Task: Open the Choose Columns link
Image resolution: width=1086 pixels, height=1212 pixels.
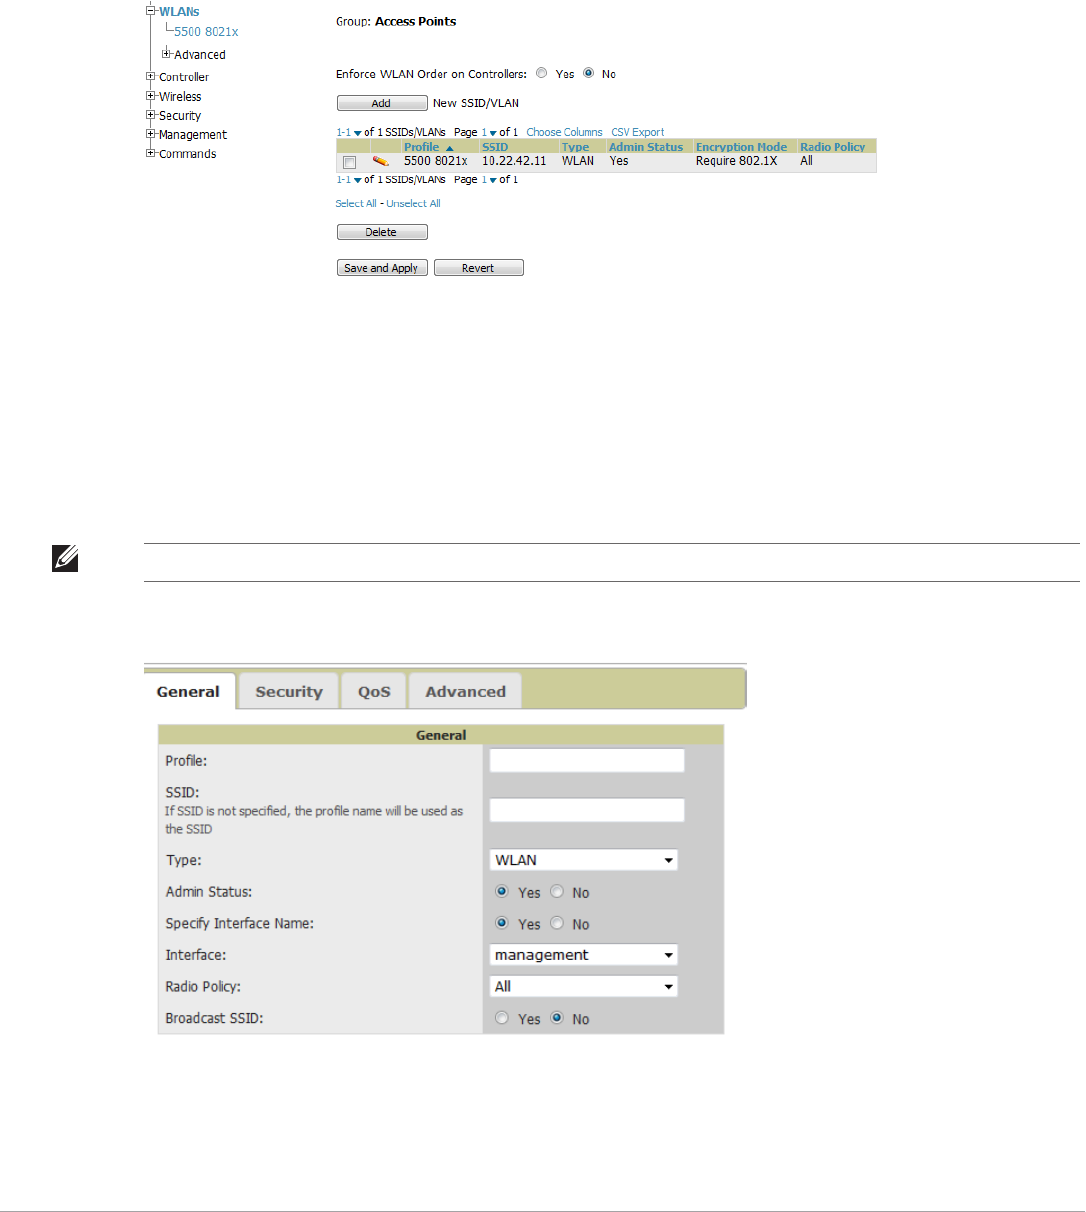Action: pos(564,132)
